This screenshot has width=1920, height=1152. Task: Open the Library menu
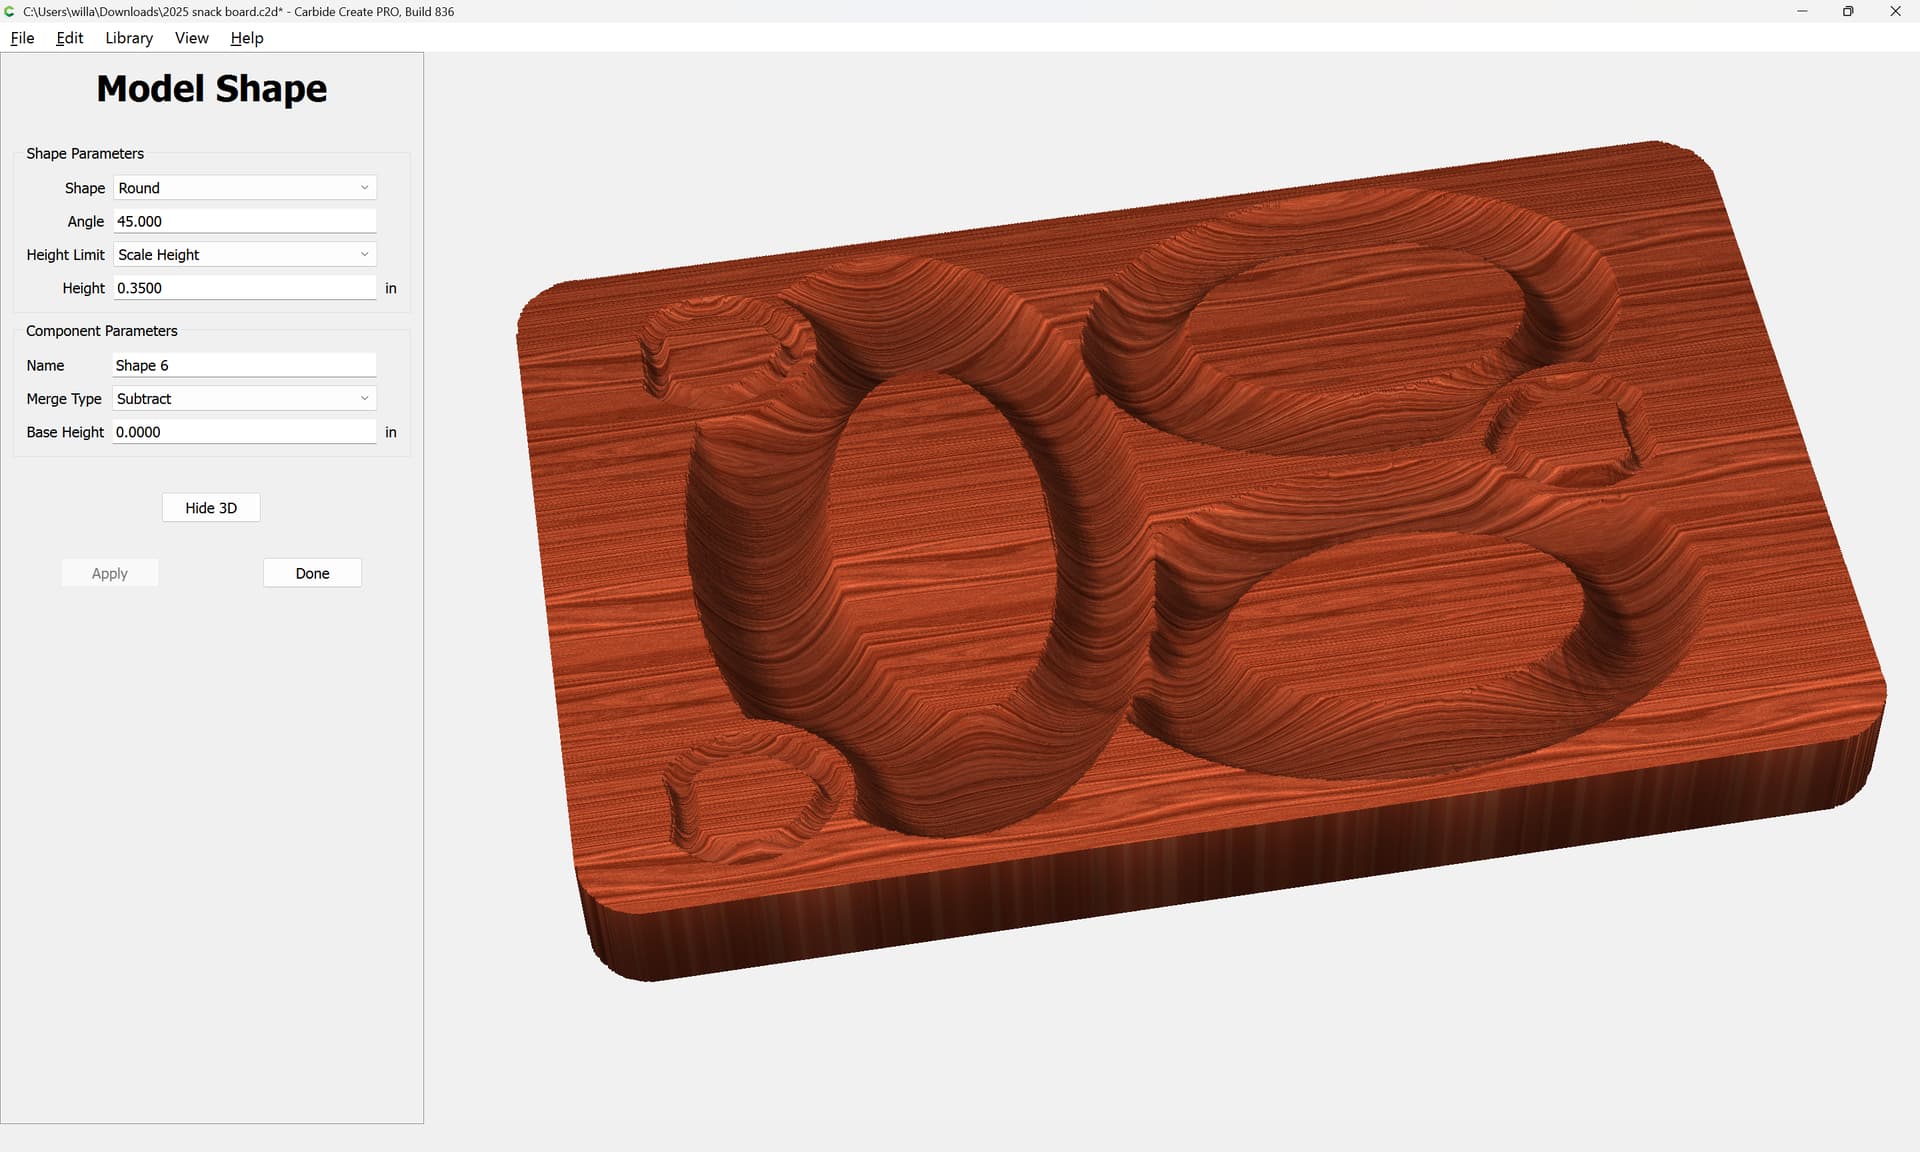pyautogui.click(x=129, y=38)
